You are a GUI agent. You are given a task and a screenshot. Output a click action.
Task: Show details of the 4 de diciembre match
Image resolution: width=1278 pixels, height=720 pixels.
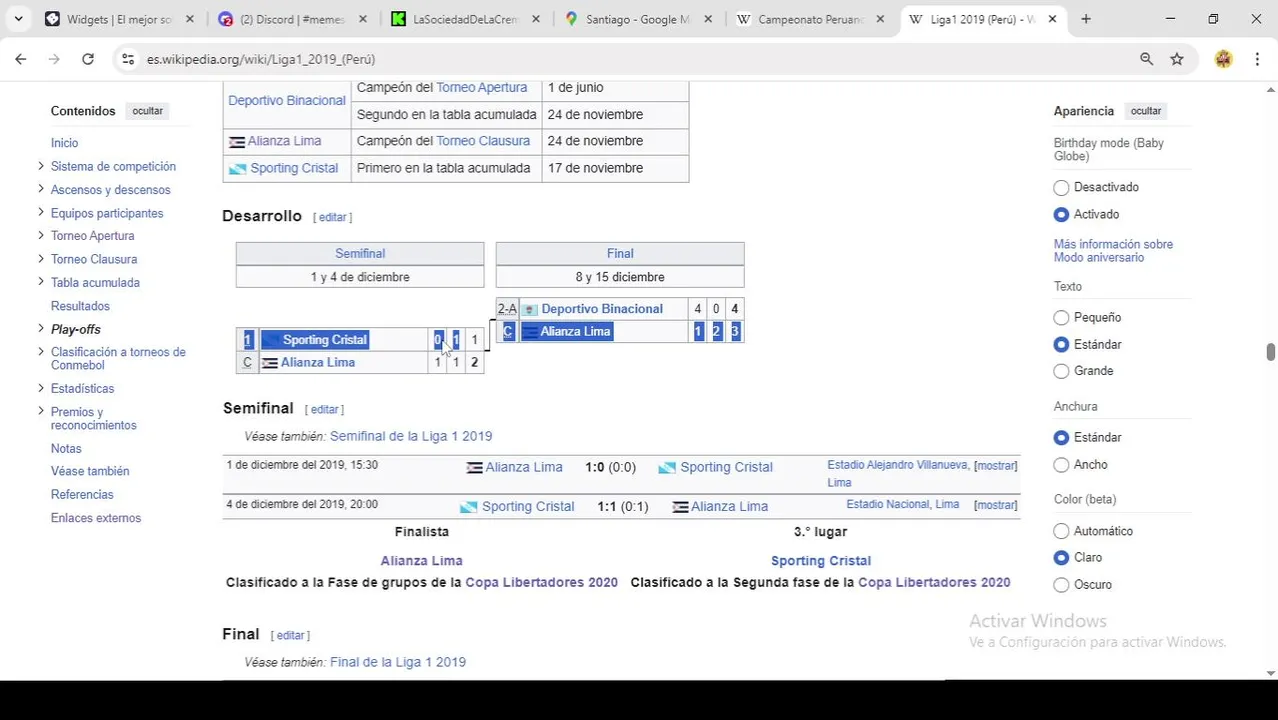tap(996, 505)
